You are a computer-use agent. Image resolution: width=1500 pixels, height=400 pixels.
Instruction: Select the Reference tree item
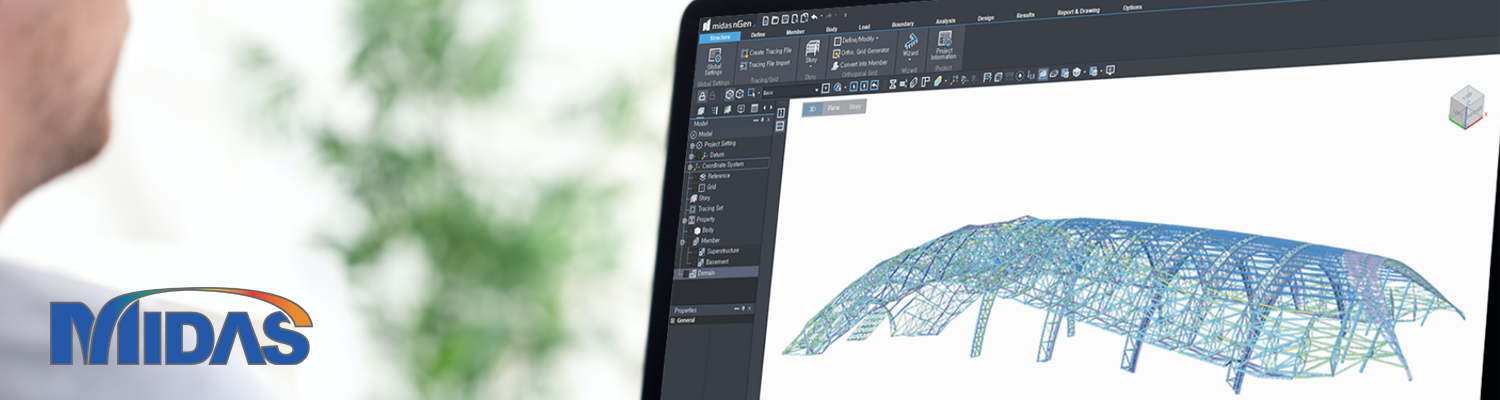click(x=718, y=176)
